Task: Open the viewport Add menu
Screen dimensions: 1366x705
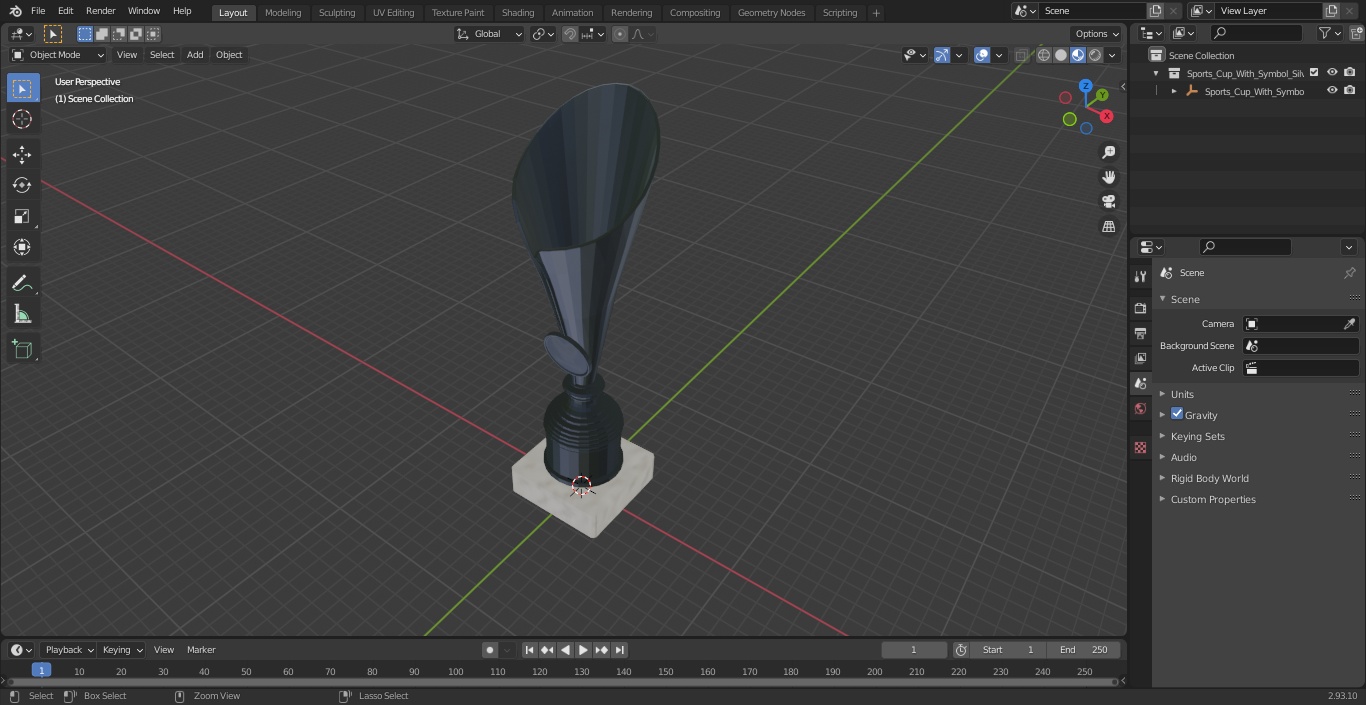Action: (195, 55)
